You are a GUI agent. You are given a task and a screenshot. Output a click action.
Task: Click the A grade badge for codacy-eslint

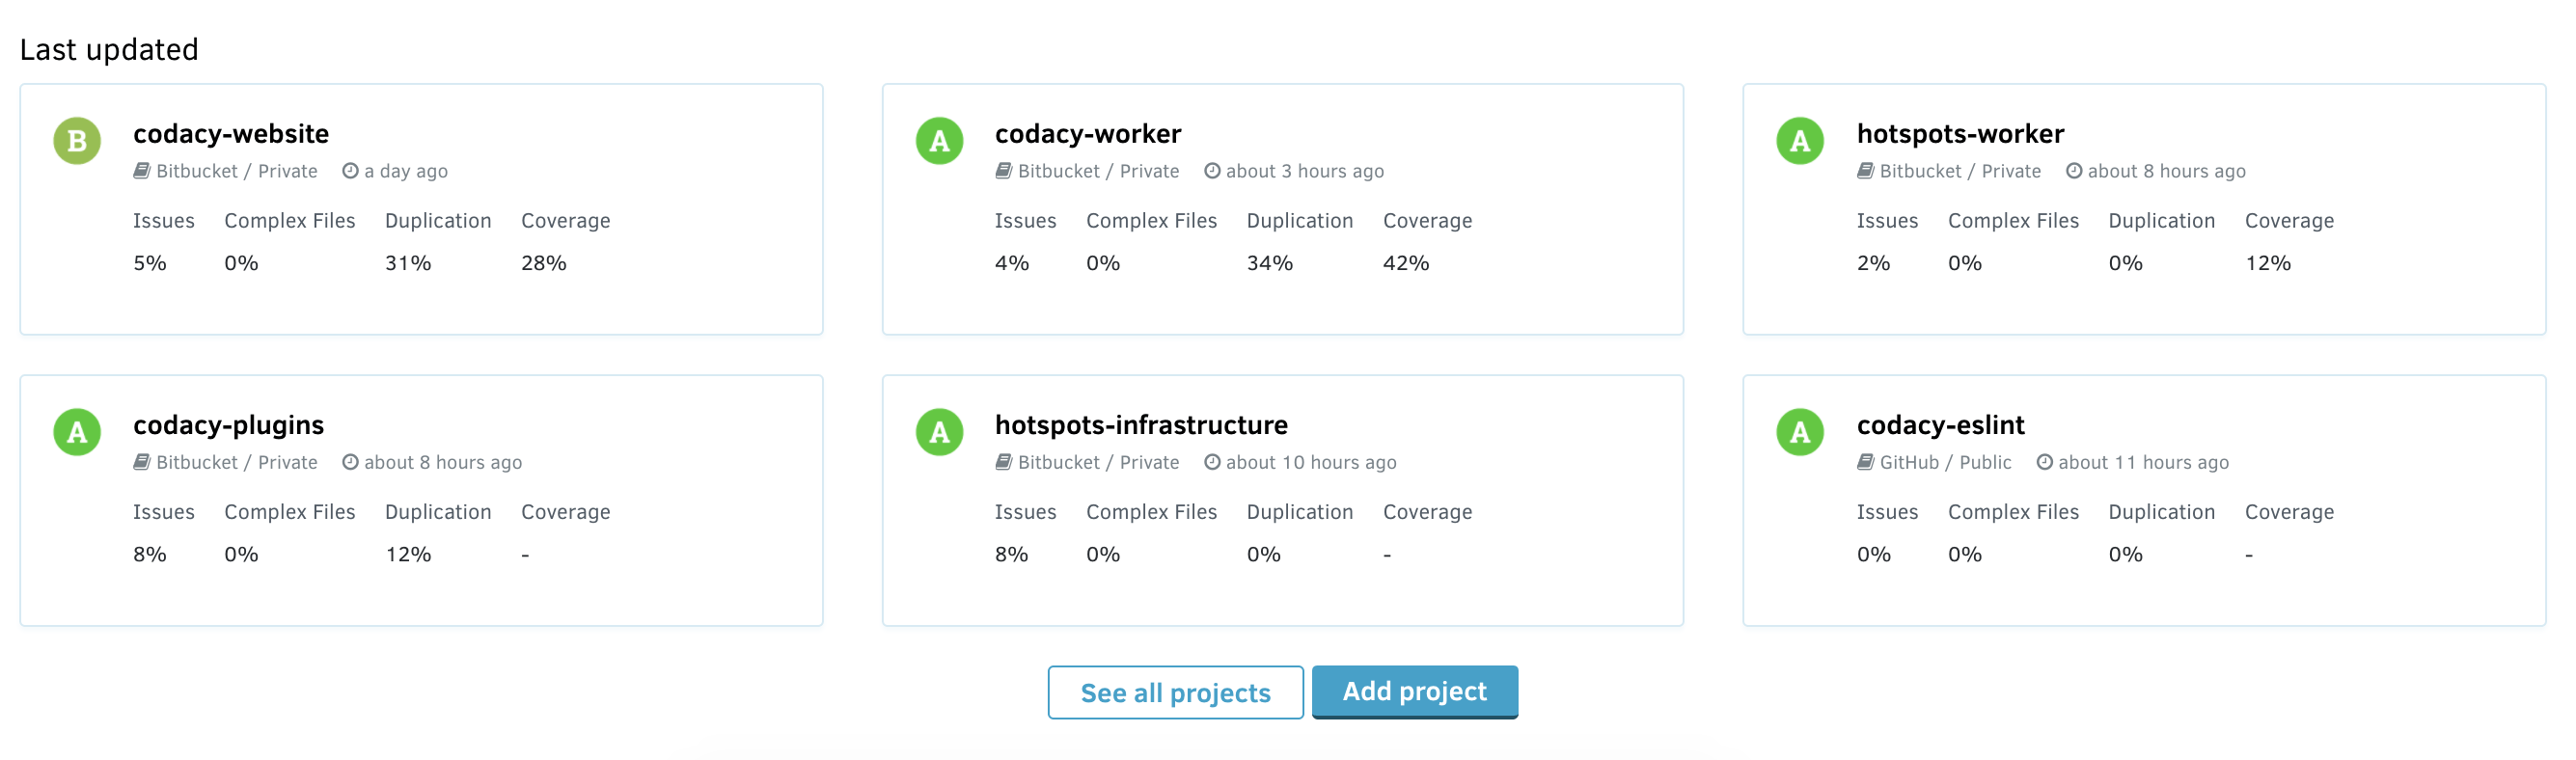(x=1800, y=432)
